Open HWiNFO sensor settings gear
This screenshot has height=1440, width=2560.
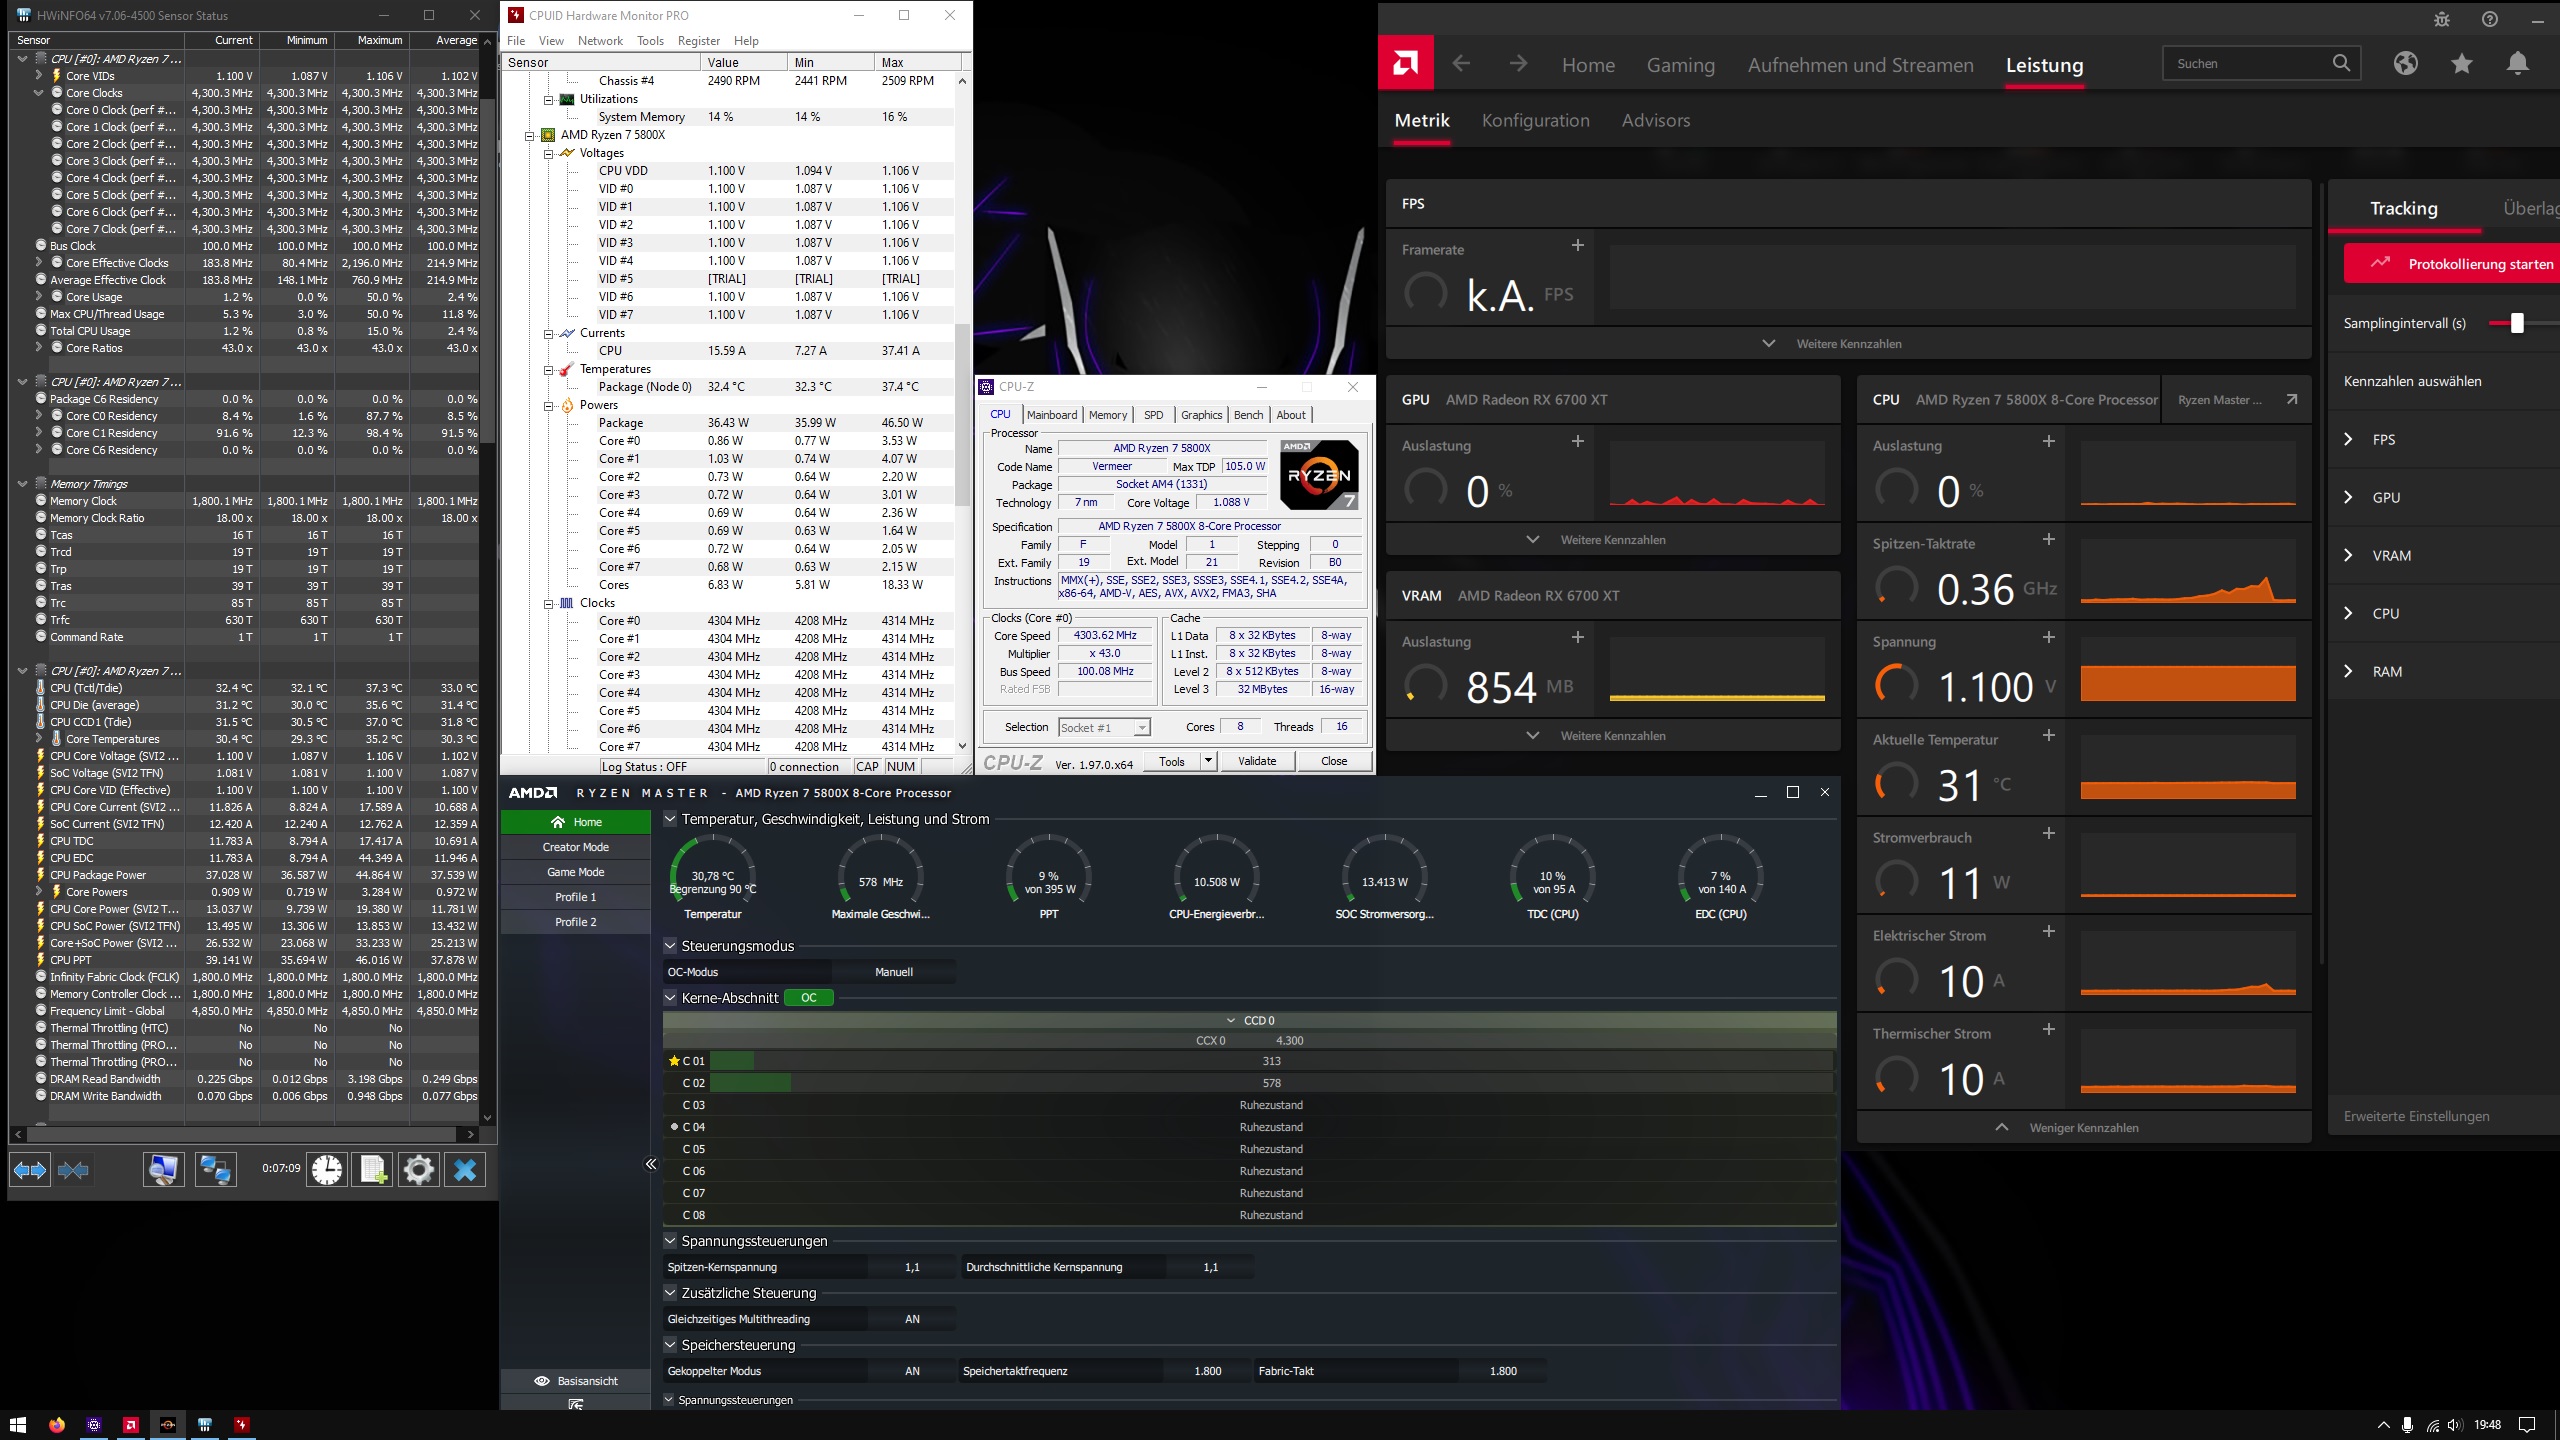point(419,1169)
